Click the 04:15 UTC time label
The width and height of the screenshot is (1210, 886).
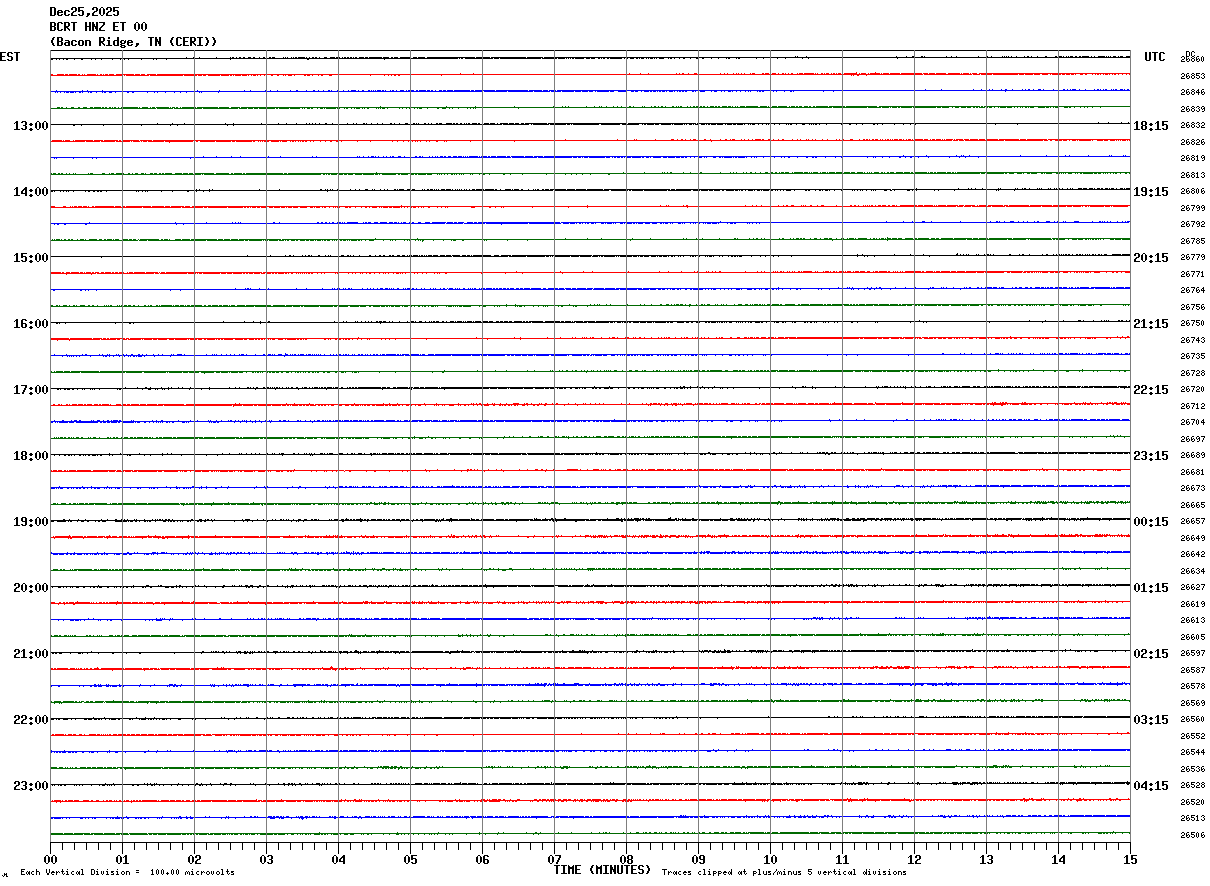(1151, 786)
